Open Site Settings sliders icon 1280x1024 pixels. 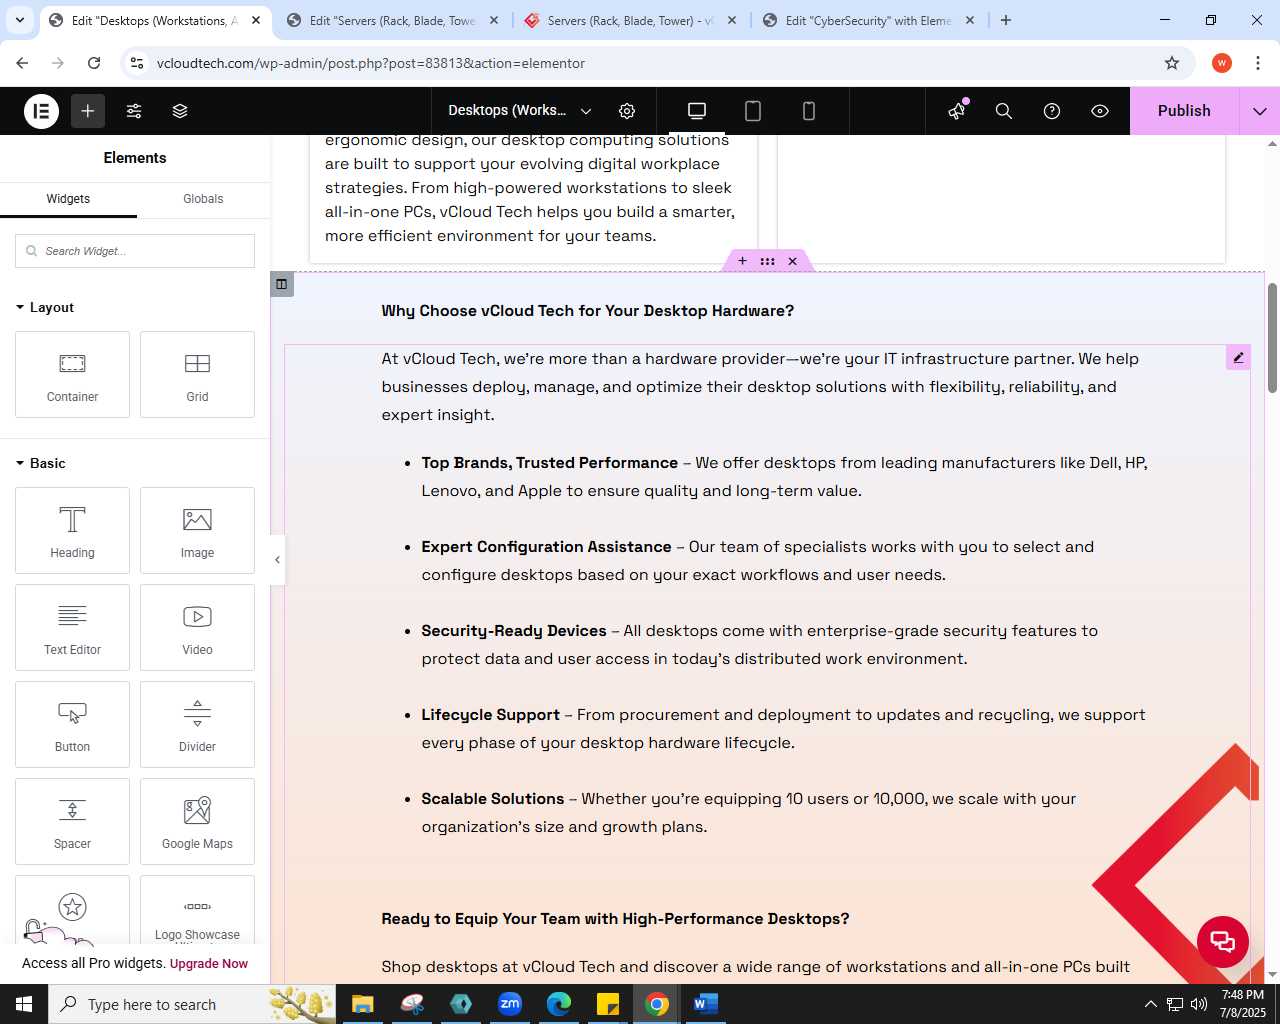134,111
